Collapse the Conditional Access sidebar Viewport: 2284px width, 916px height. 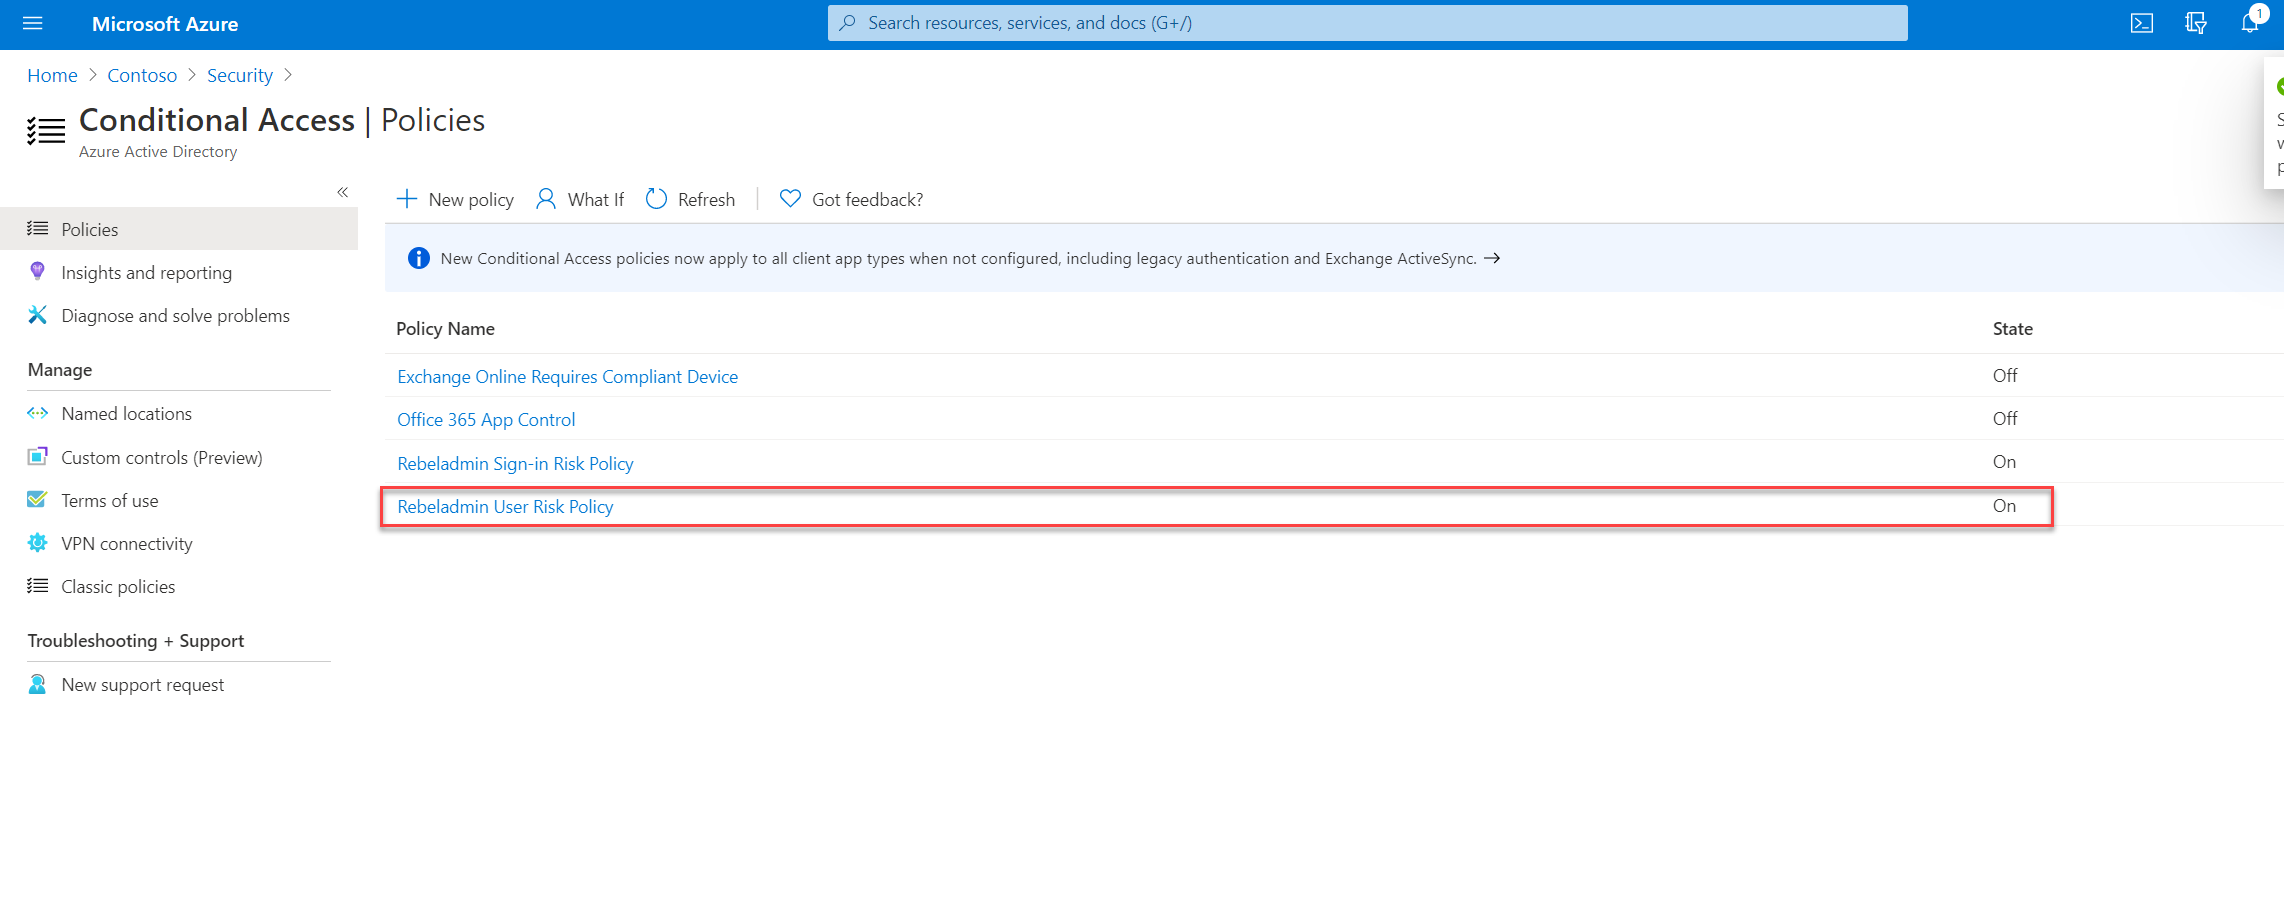tap(342, 191)
